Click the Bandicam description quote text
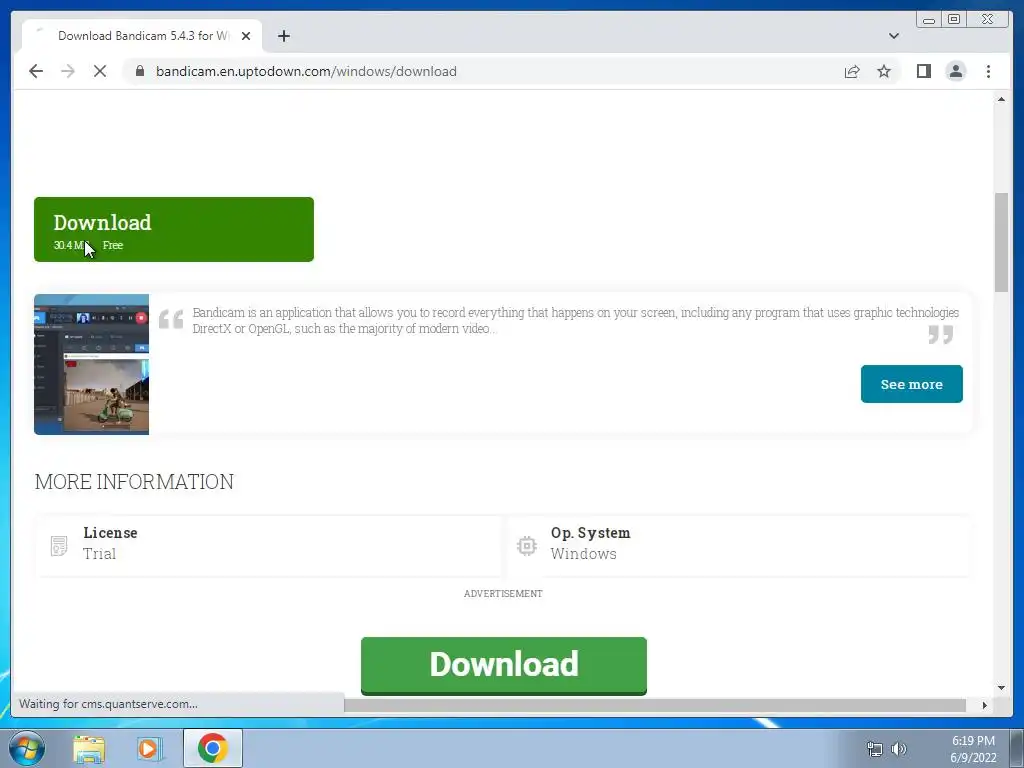1024x768 pixels. pos(575,321)
